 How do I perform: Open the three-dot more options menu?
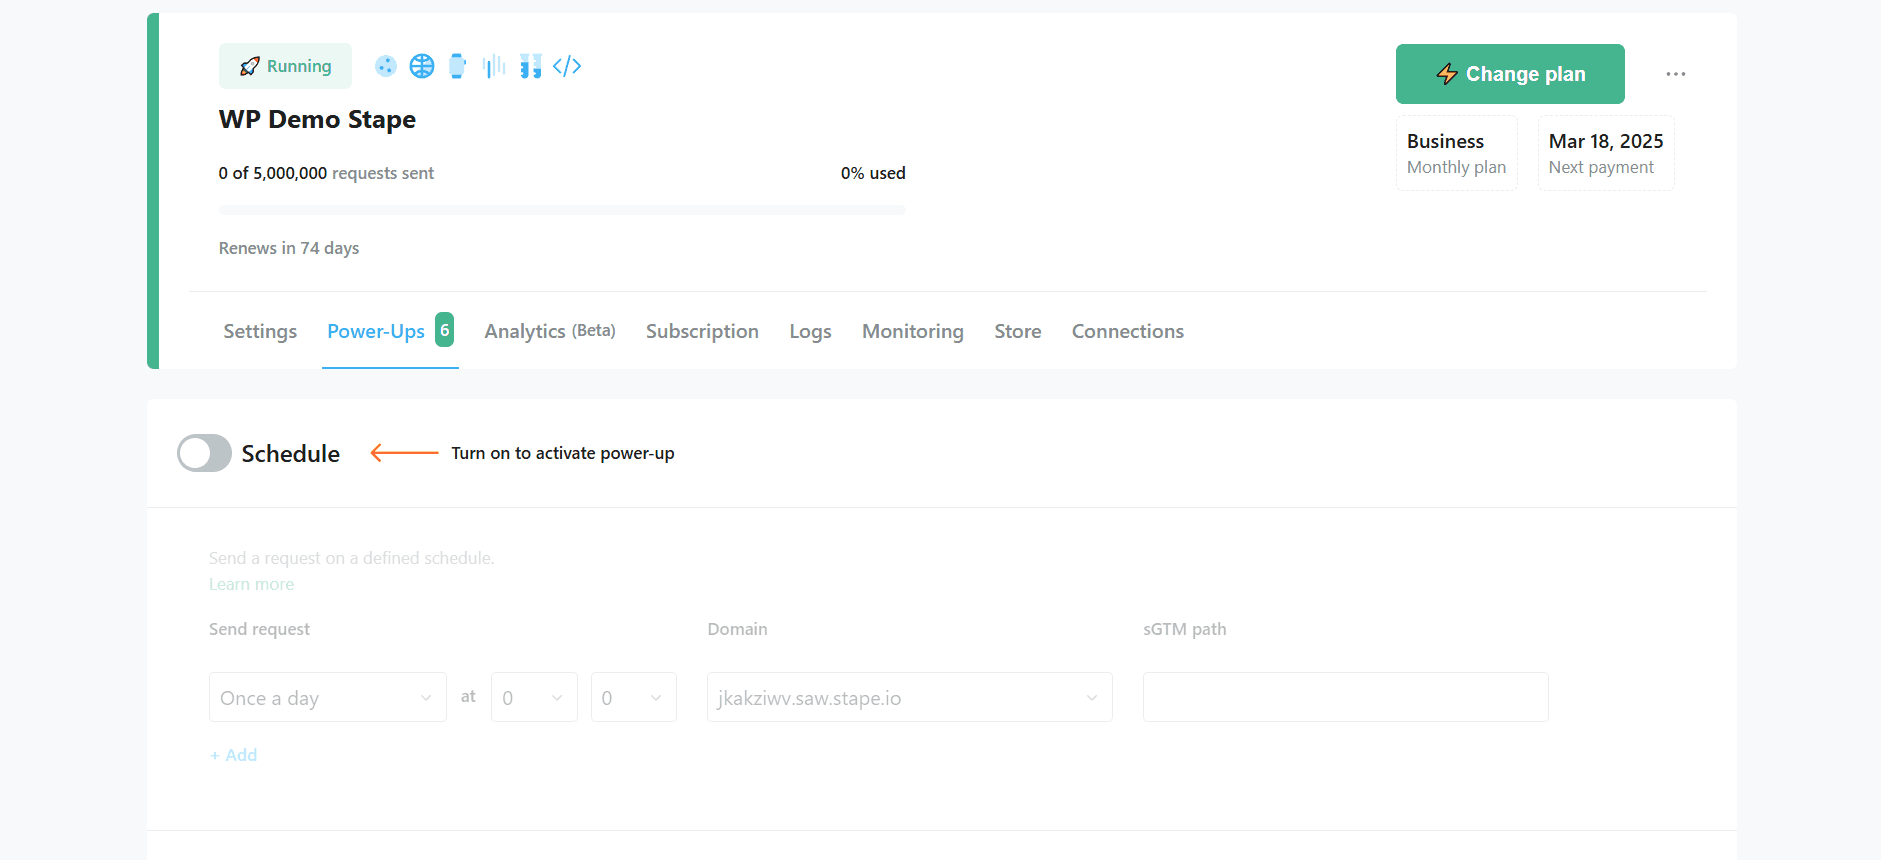tap(1676, 74)
